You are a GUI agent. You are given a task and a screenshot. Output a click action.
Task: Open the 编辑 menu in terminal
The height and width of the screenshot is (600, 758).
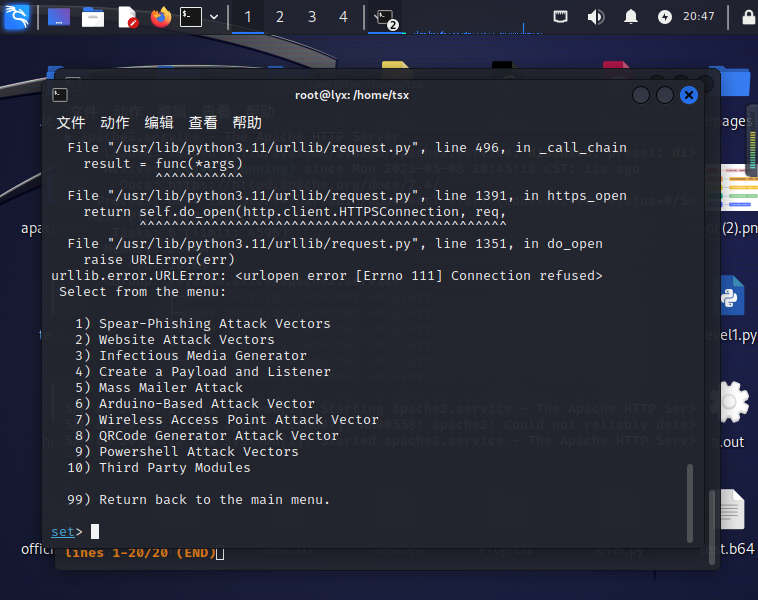coord(159,123)
